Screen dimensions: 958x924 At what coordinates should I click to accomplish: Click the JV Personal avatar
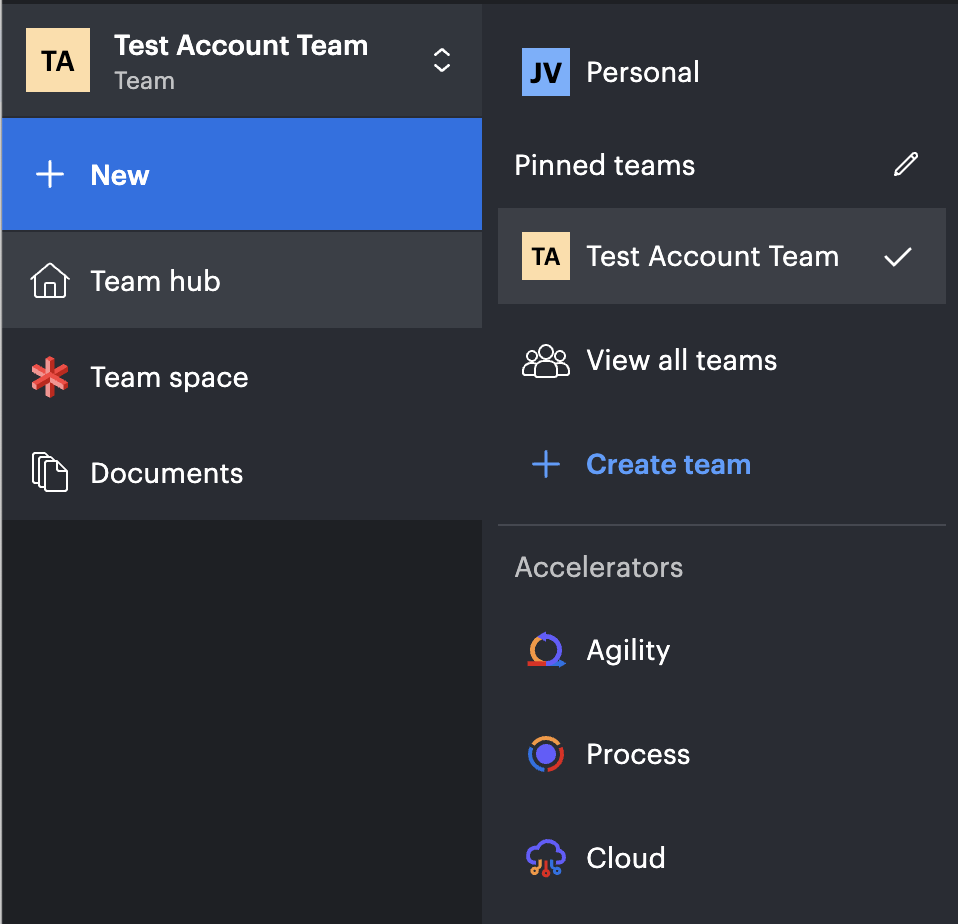pyautogui.click(x=546, y=72)
